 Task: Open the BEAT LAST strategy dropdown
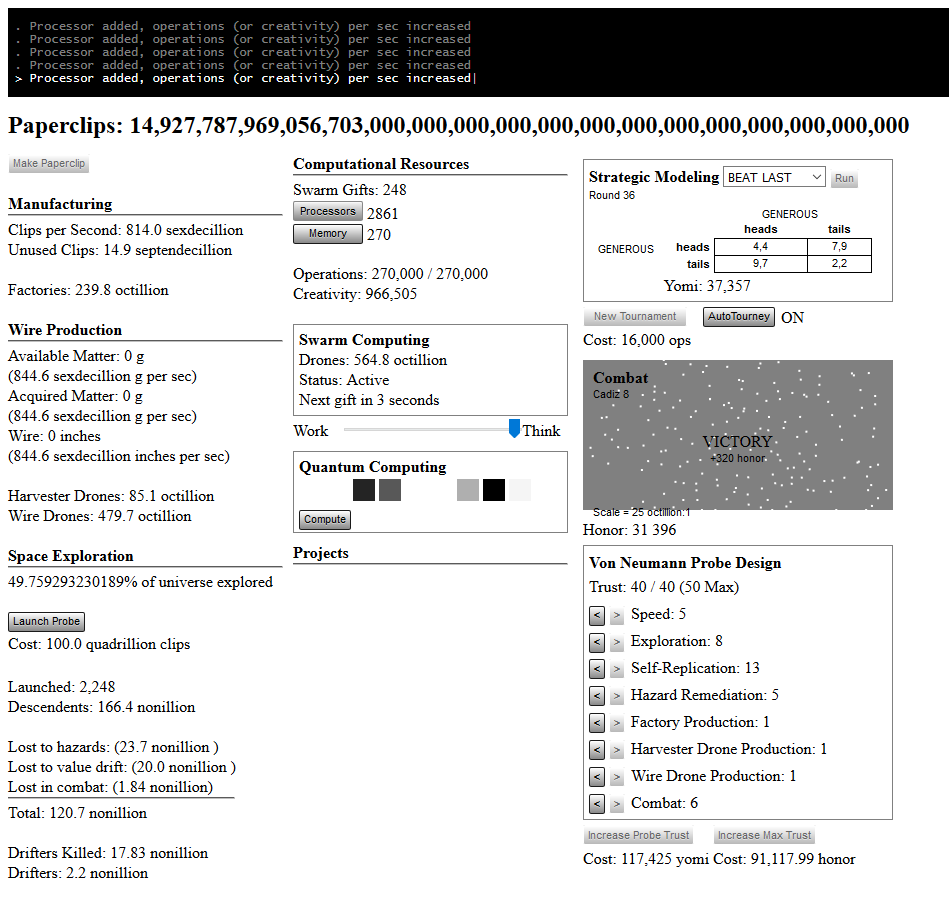pyautogui.click(x=774, y=177)
